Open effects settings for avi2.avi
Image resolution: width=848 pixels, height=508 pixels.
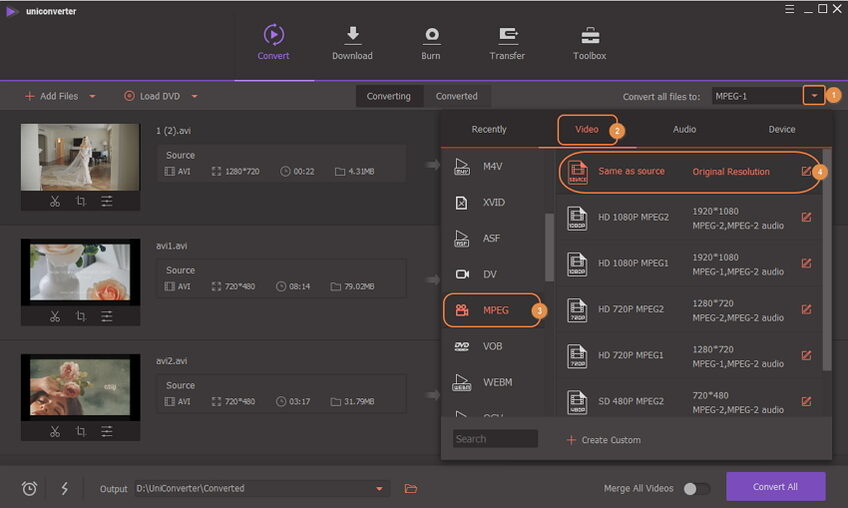(107, 431)
